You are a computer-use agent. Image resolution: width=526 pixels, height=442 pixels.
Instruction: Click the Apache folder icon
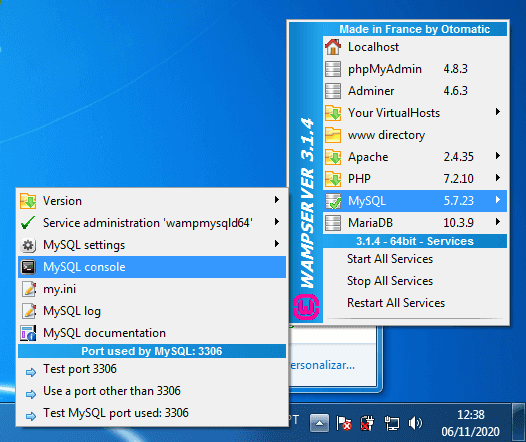(x=333, y=157)
